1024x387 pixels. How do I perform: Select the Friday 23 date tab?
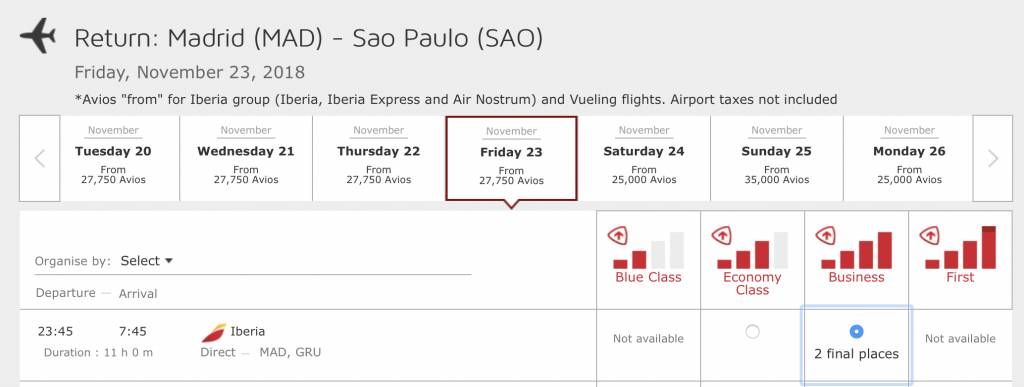511,159
